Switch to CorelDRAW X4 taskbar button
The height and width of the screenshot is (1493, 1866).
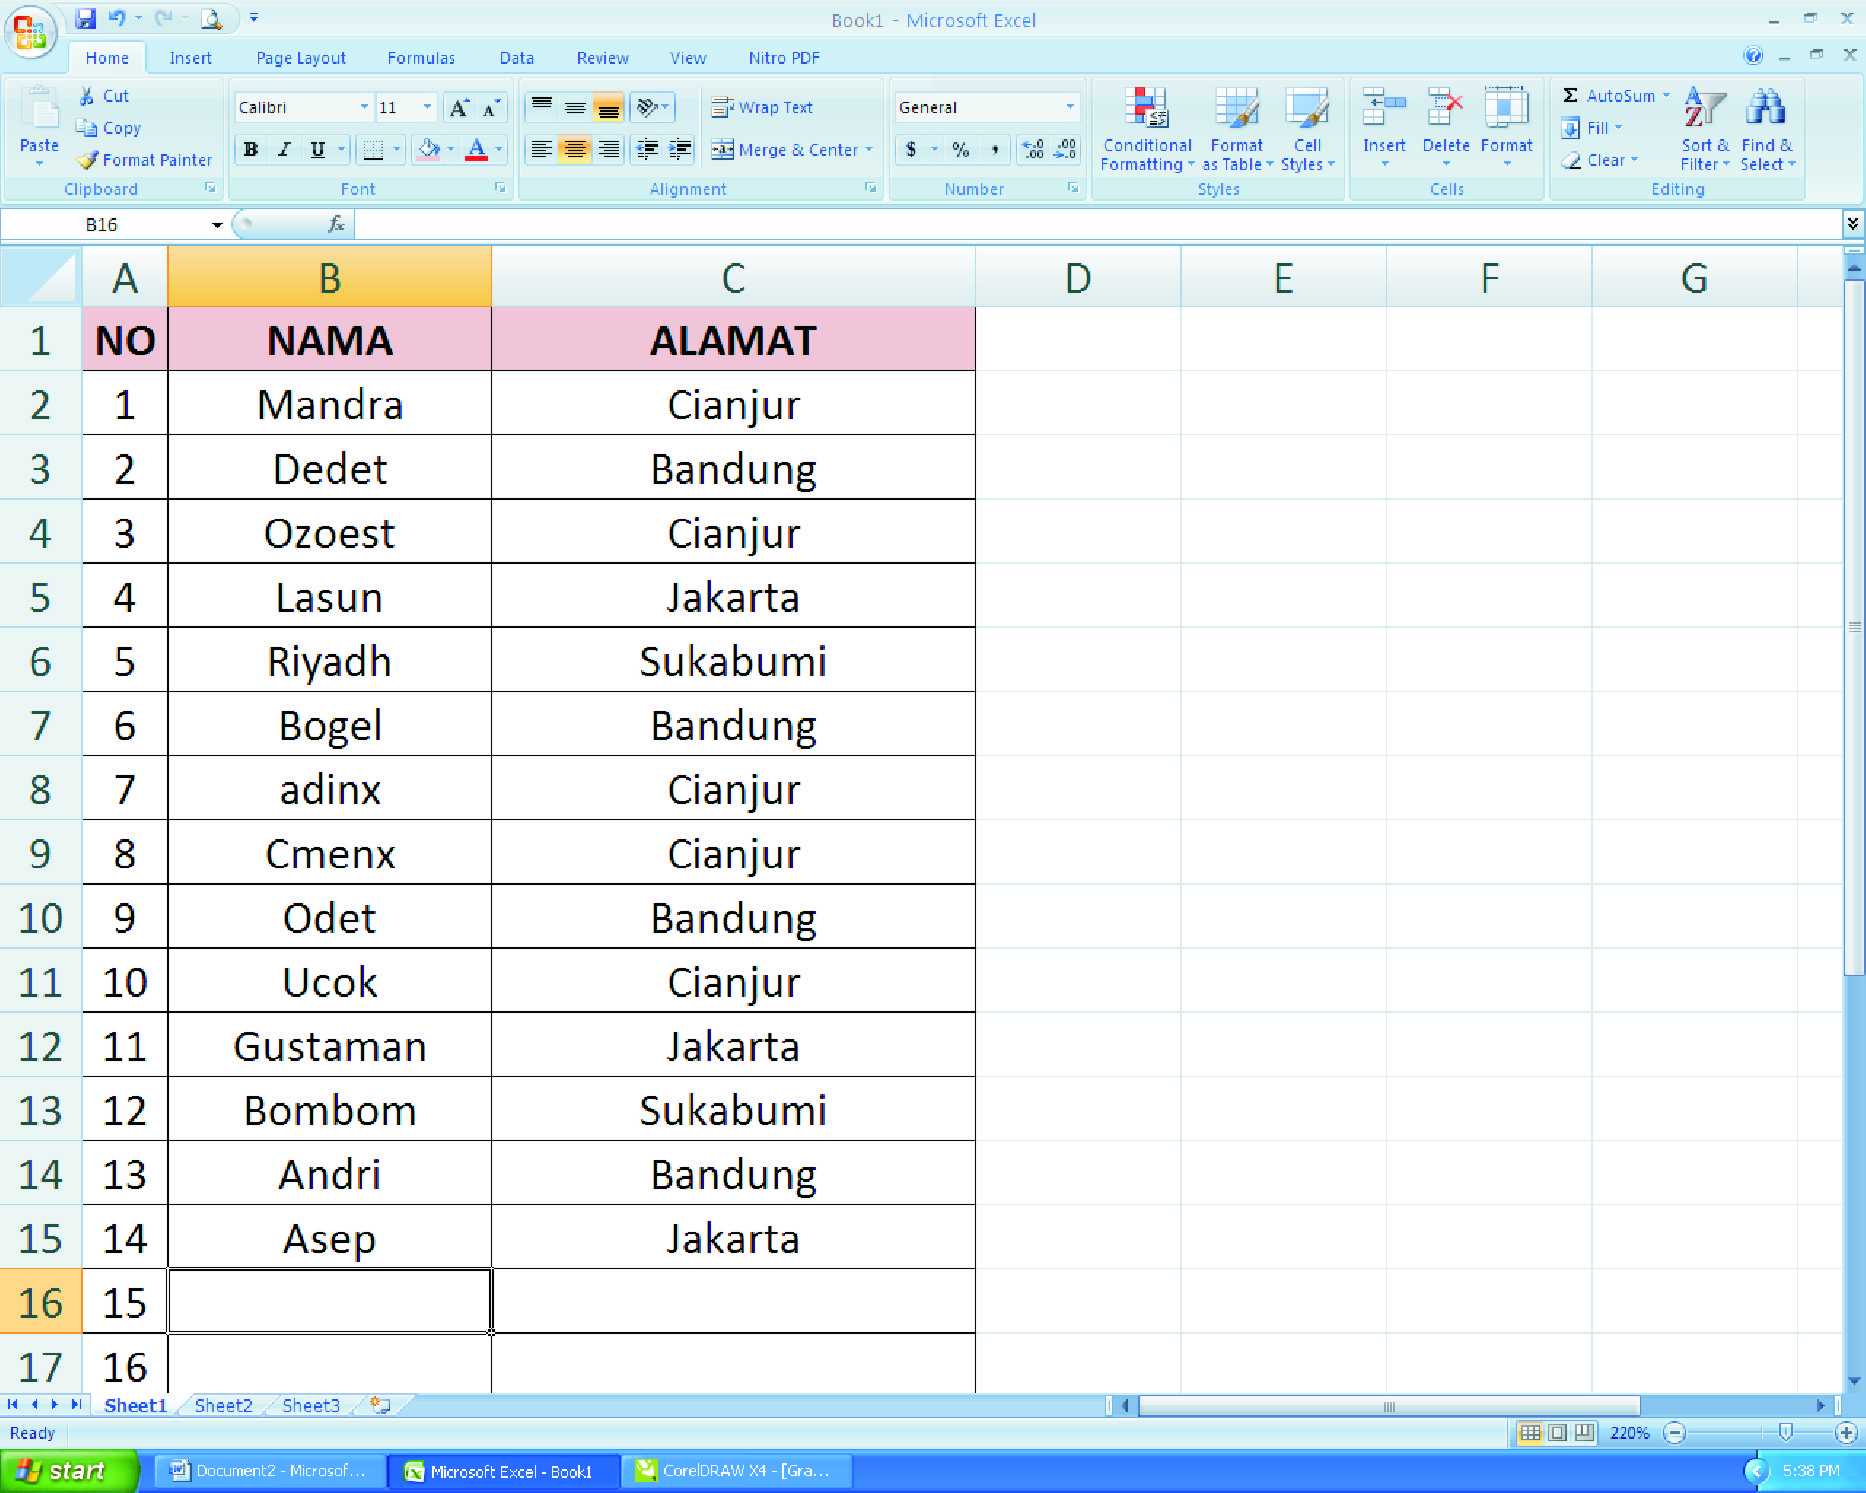[736, 1471]
